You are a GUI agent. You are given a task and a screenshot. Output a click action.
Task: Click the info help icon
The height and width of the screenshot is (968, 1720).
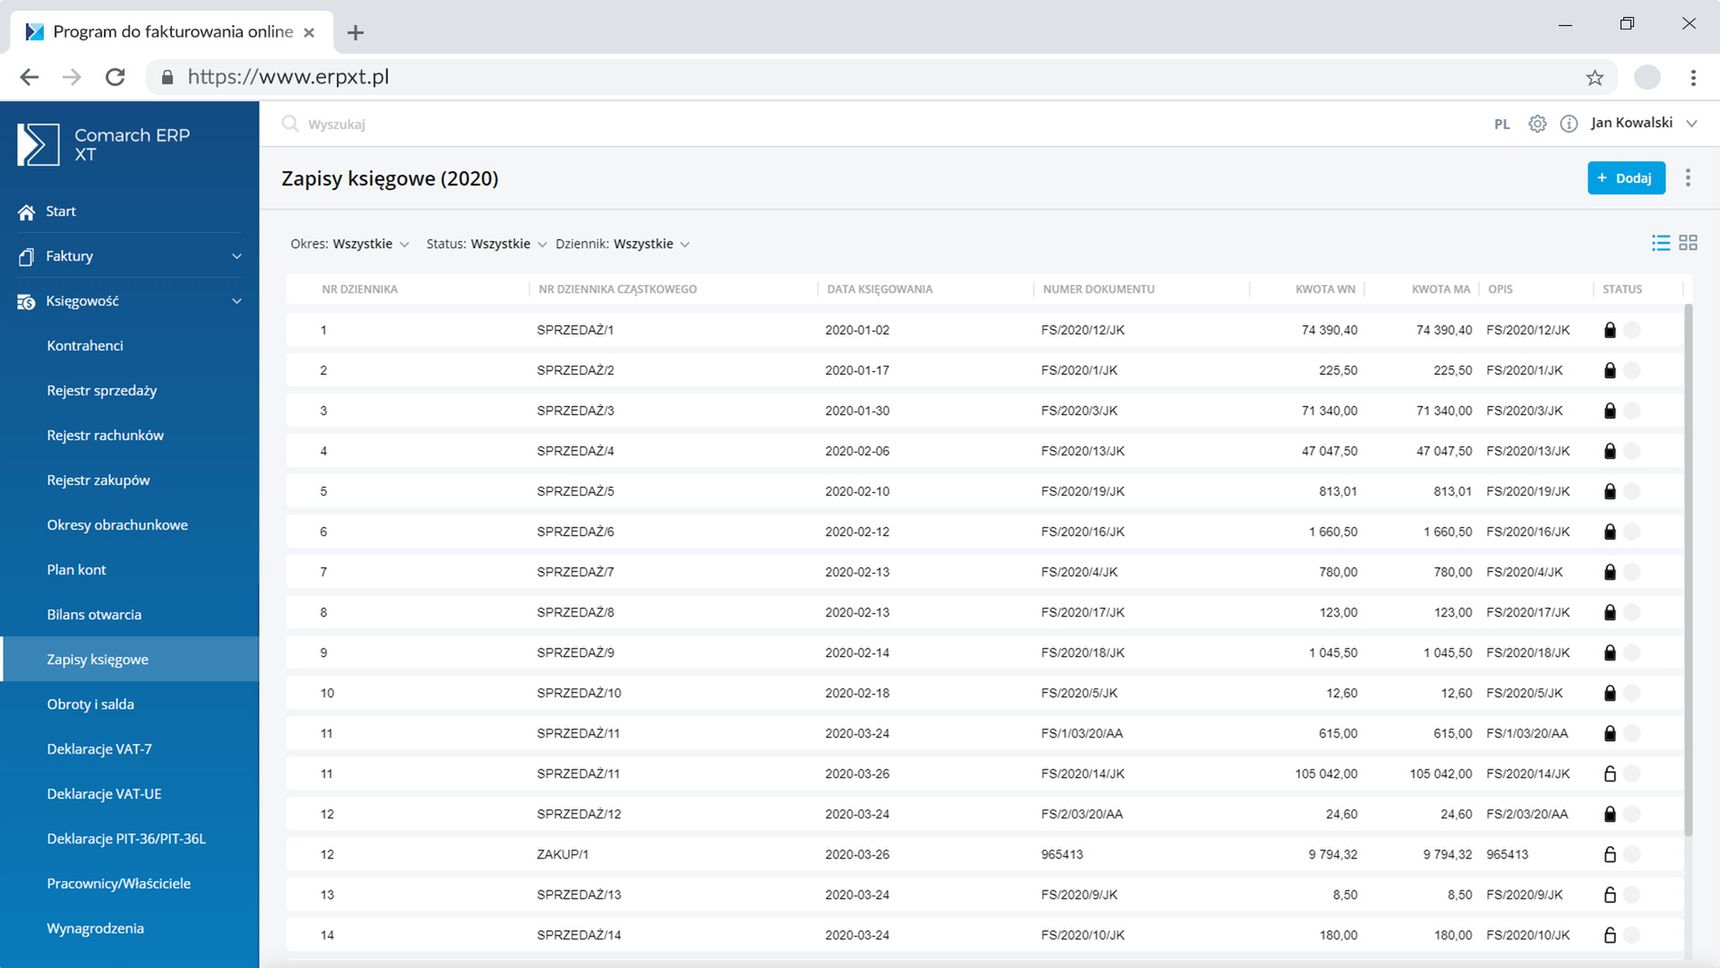1569,124
